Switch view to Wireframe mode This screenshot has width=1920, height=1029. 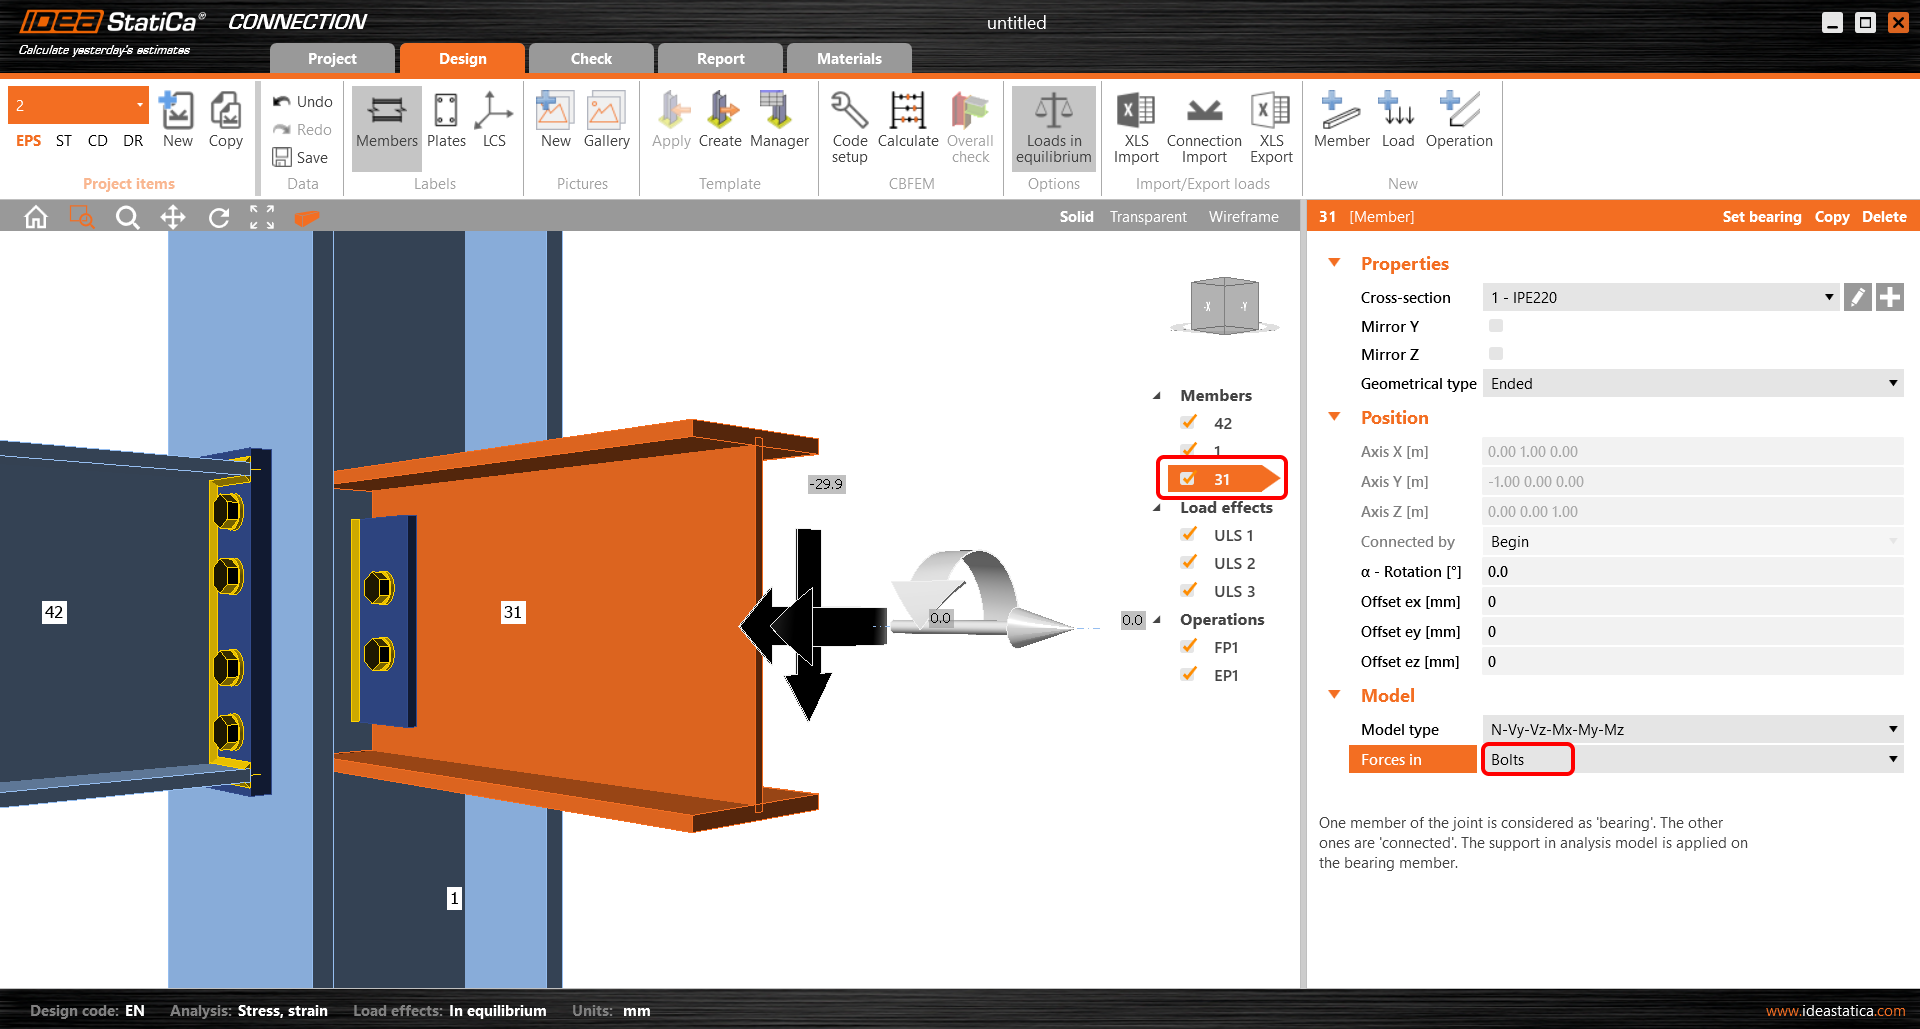[1243, 217]
